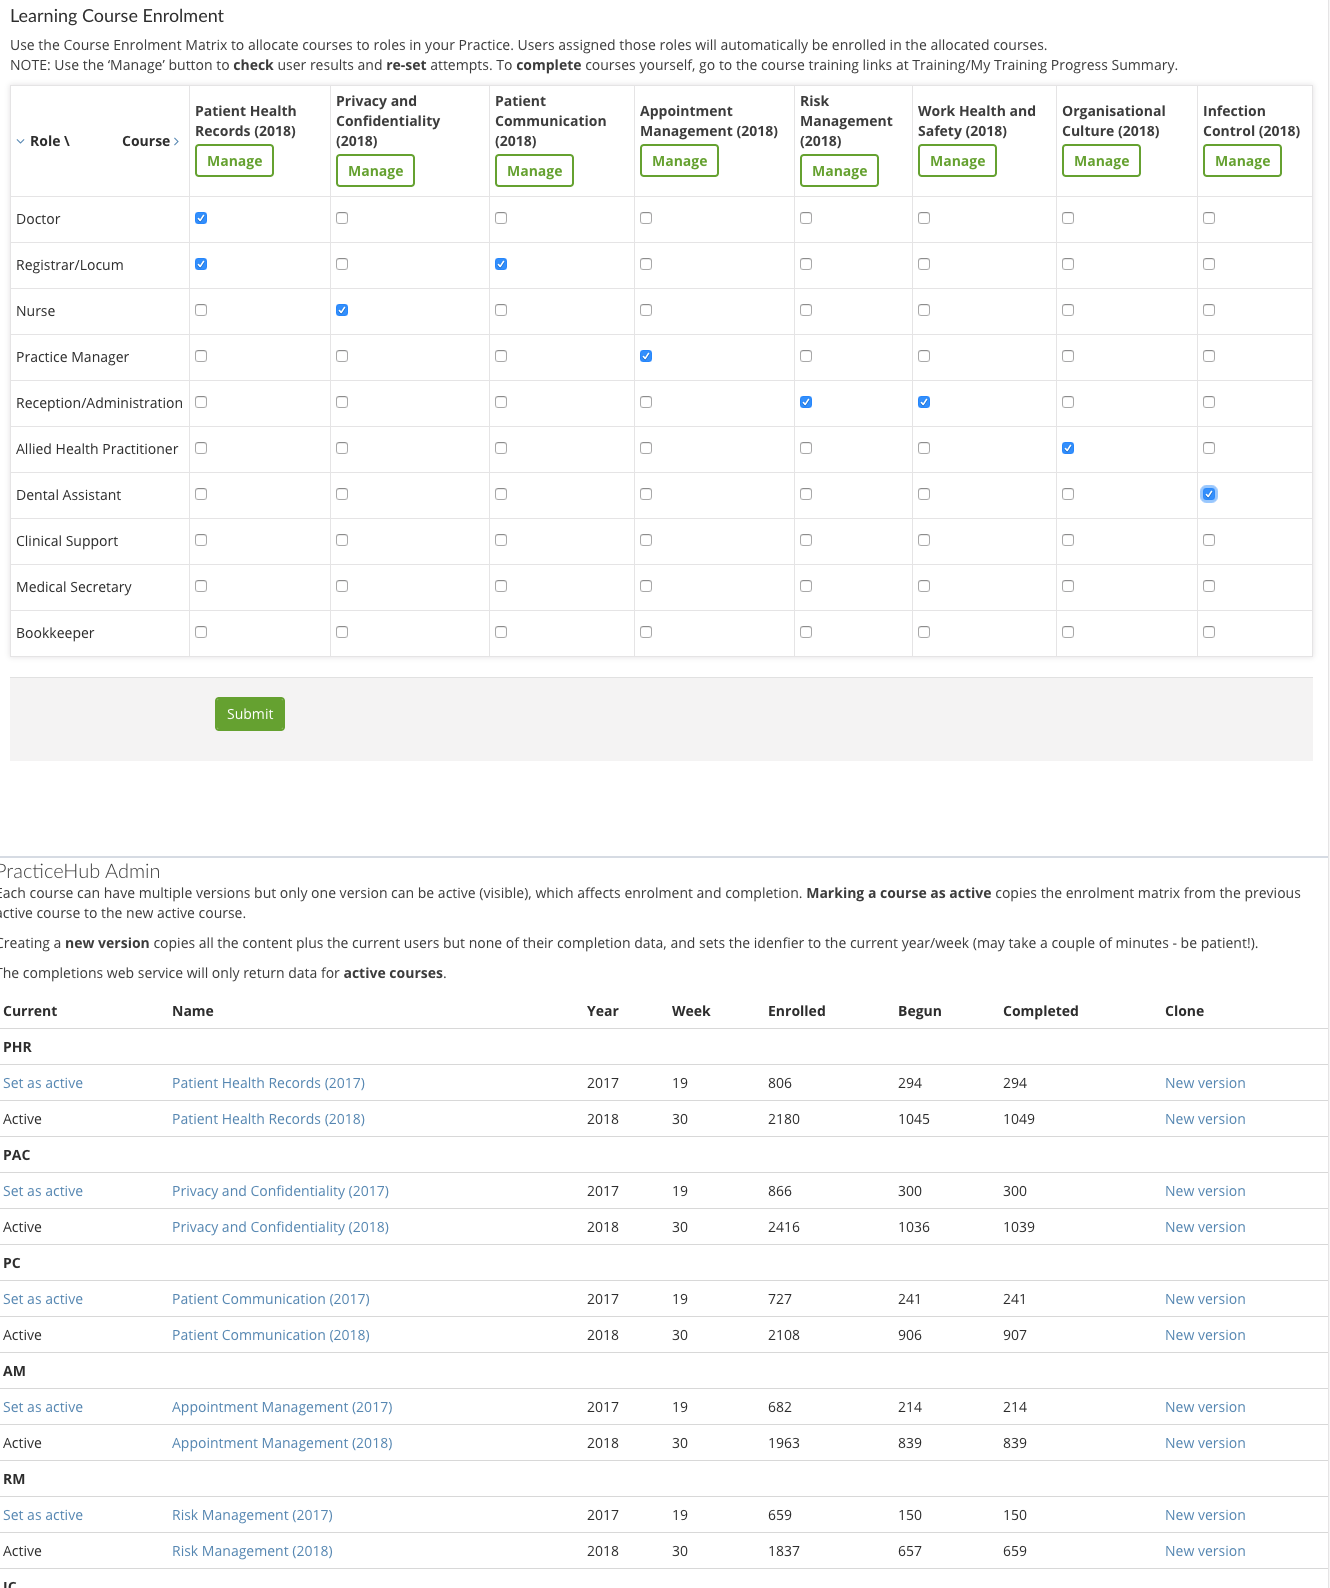Open Manage for Infection Control (2018)
This screenshot has width=1330, height=1588.
click(1242, 161)
